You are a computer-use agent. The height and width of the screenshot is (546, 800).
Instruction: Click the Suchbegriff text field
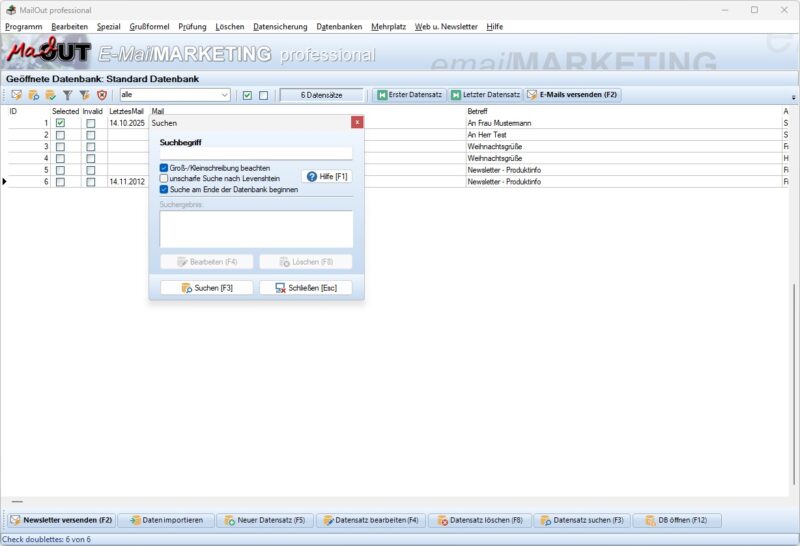[256, 154]
